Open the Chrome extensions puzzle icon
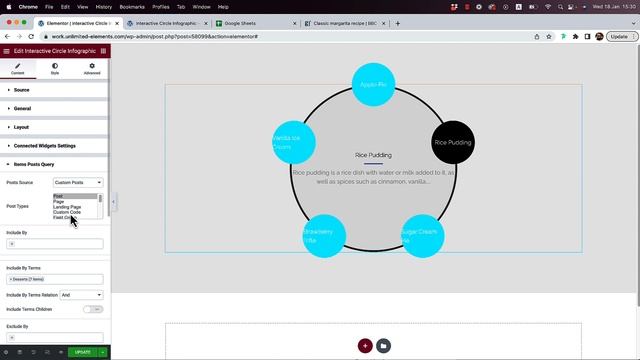 click(x=576, y=36)
